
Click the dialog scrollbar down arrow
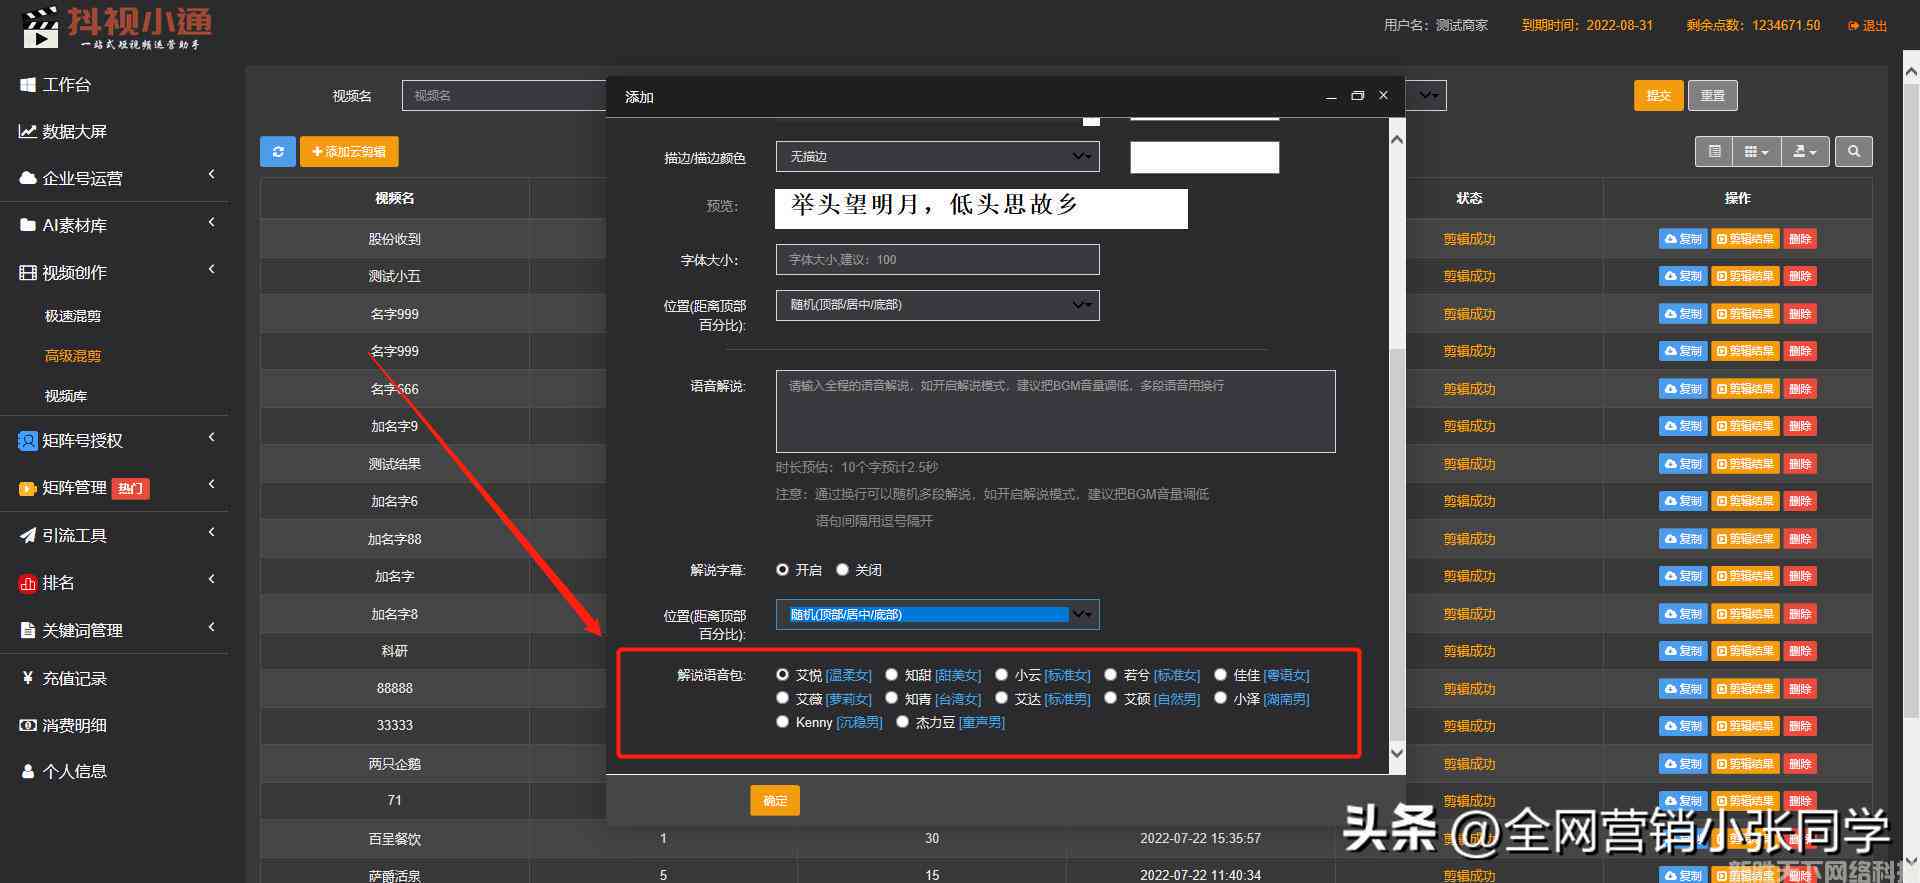[x=1397, y=753]
